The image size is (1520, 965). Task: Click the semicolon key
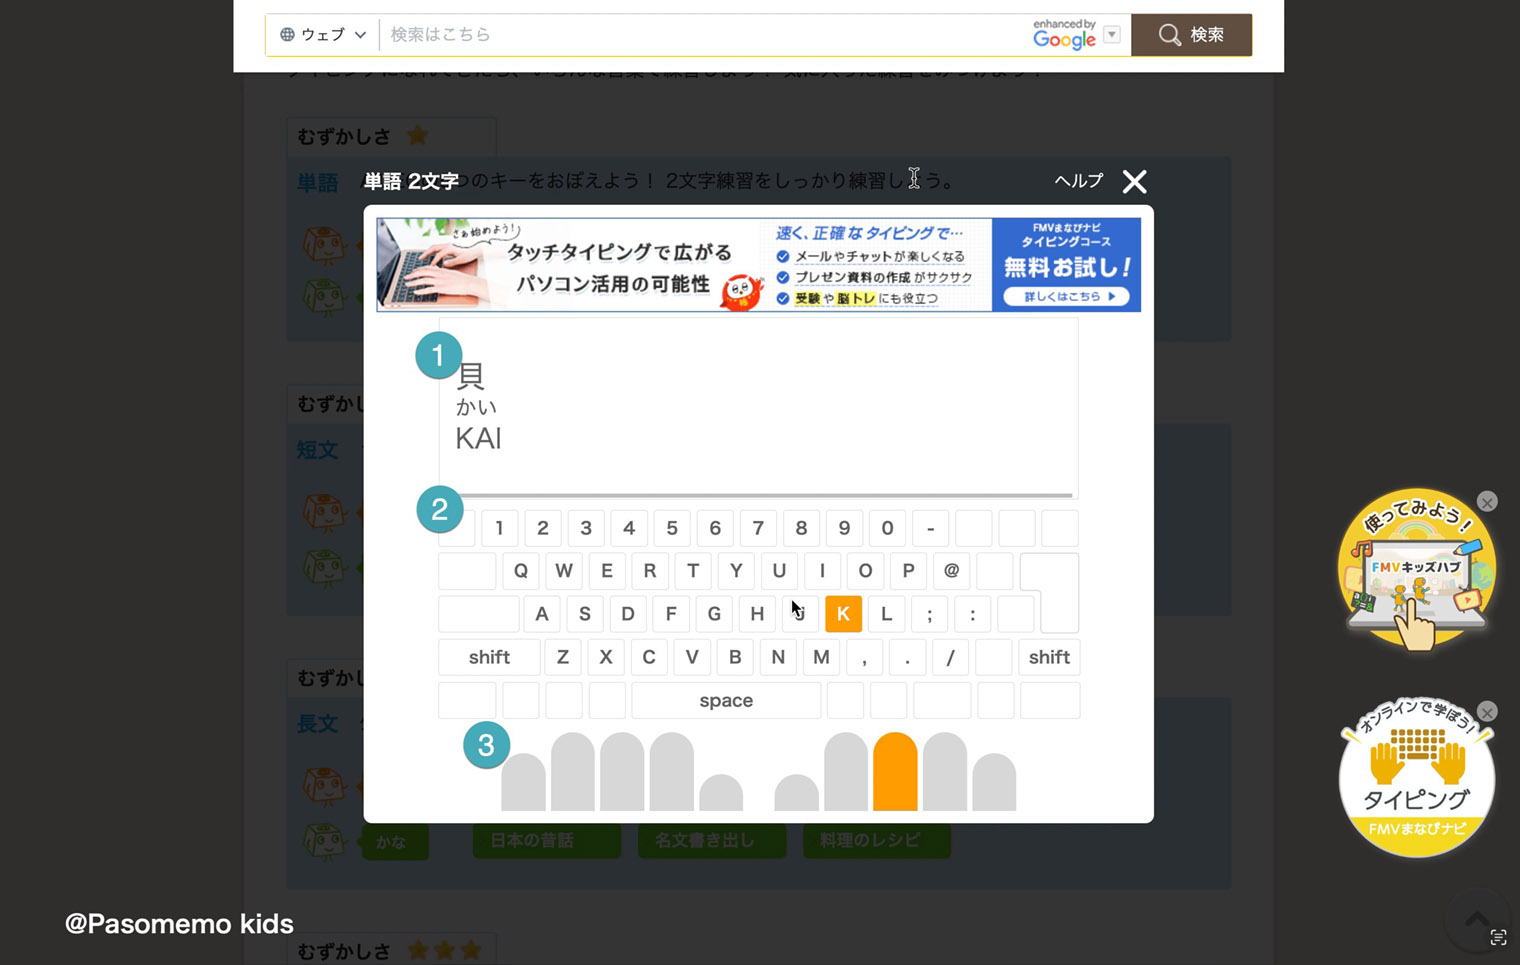pos(929,614)
